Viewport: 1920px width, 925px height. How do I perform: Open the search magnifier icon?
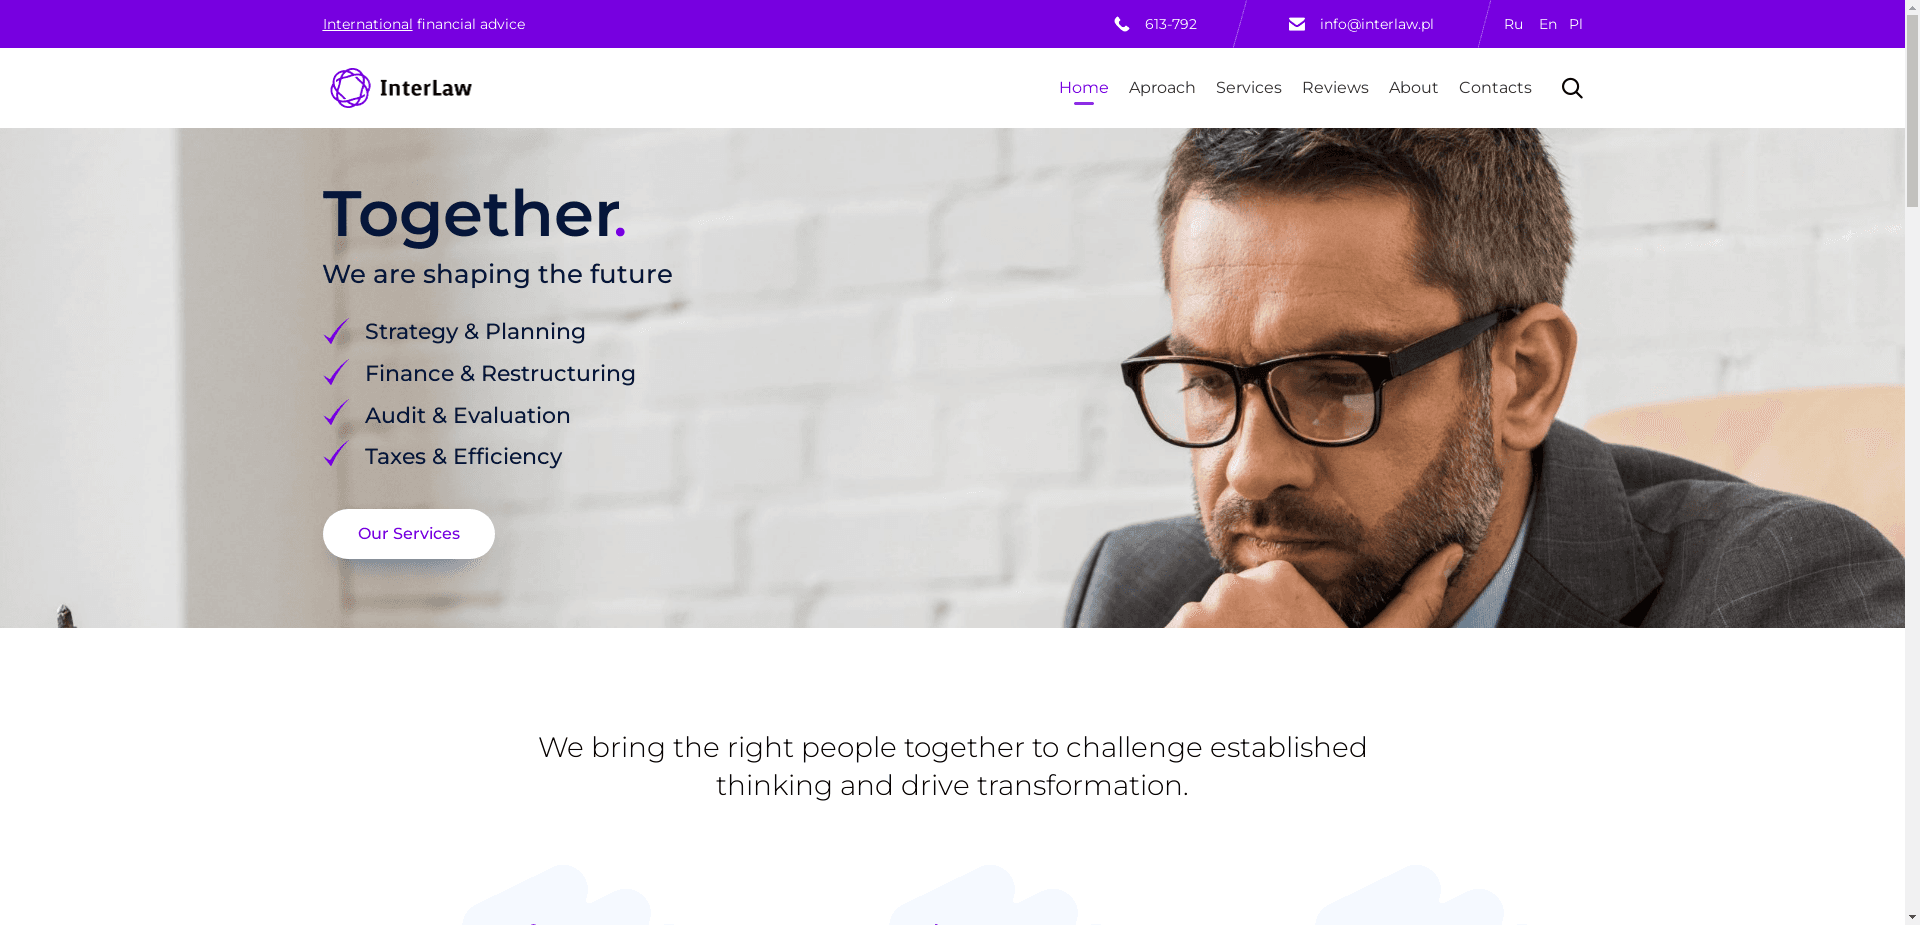(x=1572, y=88)
